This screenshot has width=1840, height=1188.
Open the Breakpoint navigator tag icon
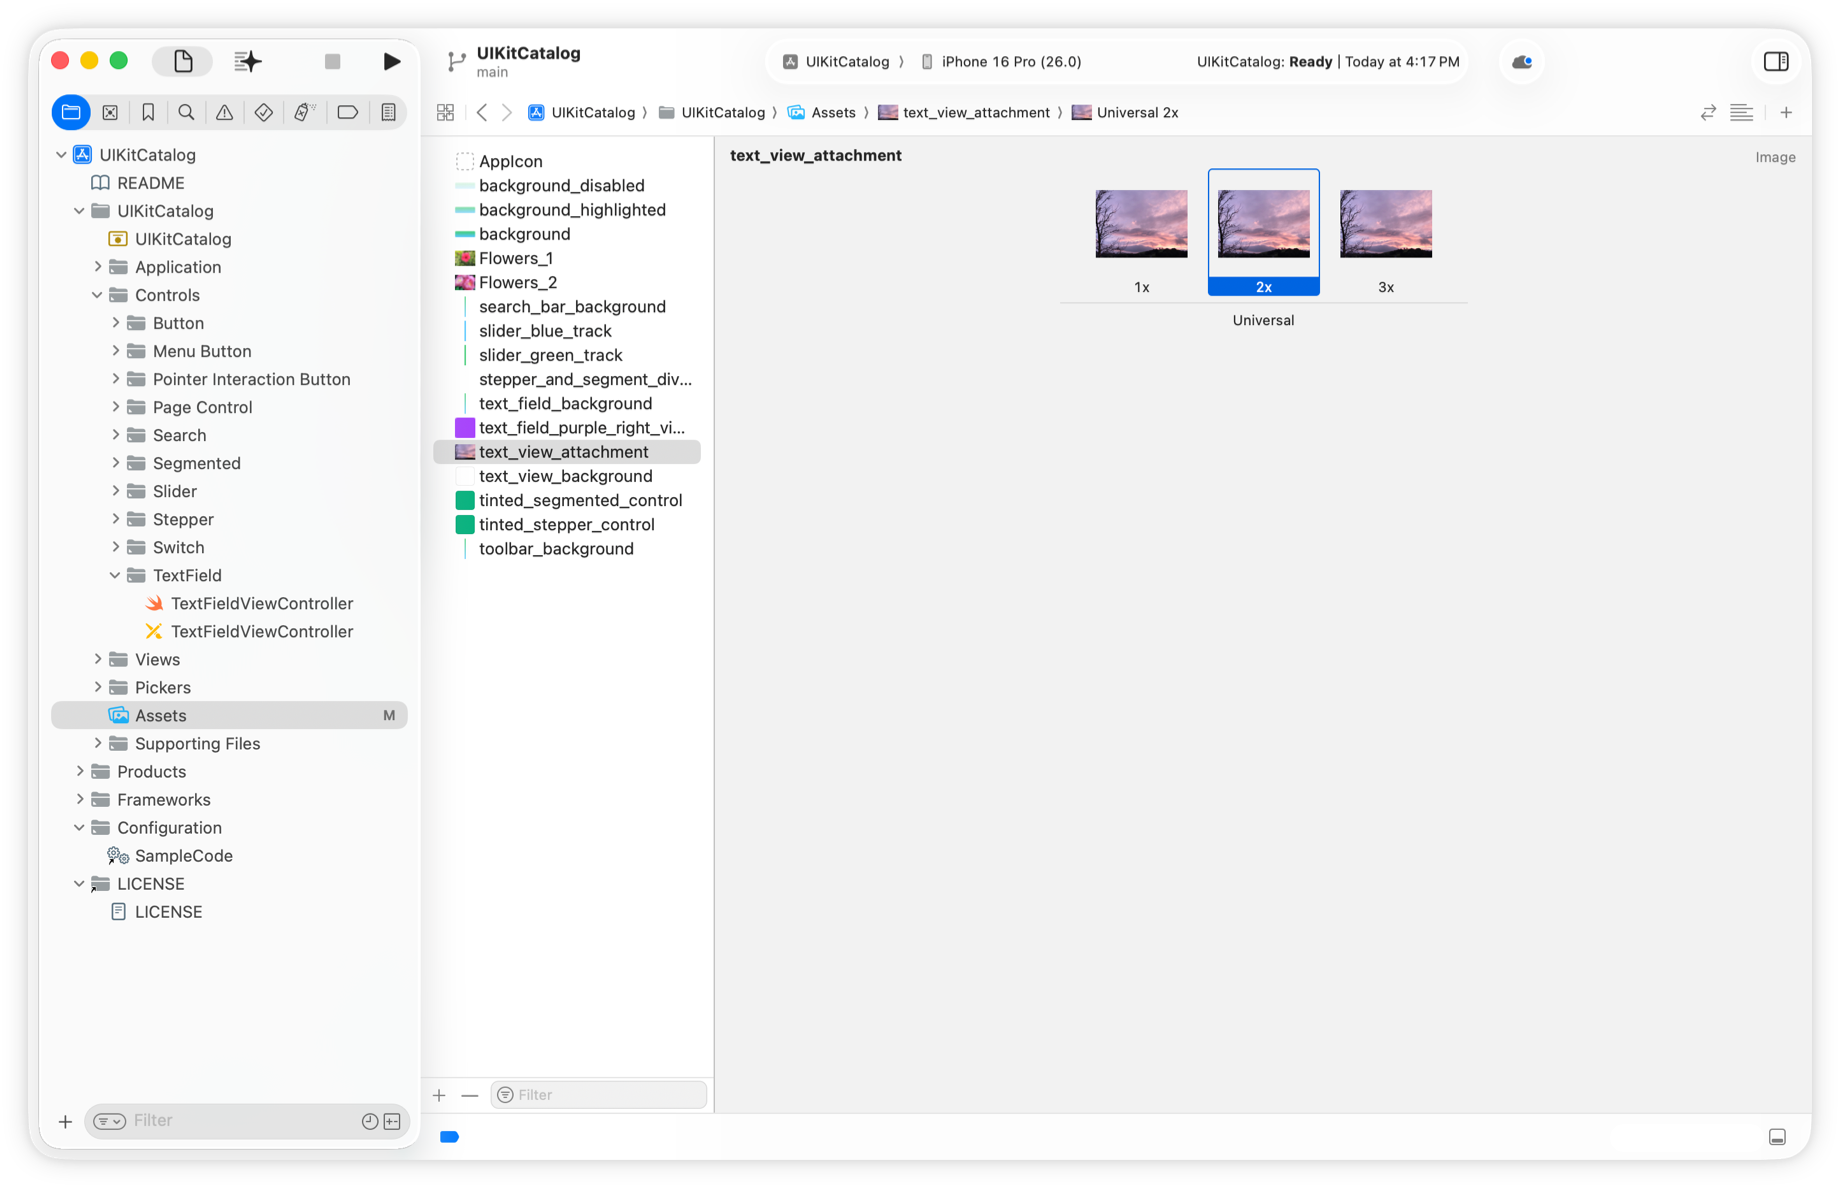(347, 112)
